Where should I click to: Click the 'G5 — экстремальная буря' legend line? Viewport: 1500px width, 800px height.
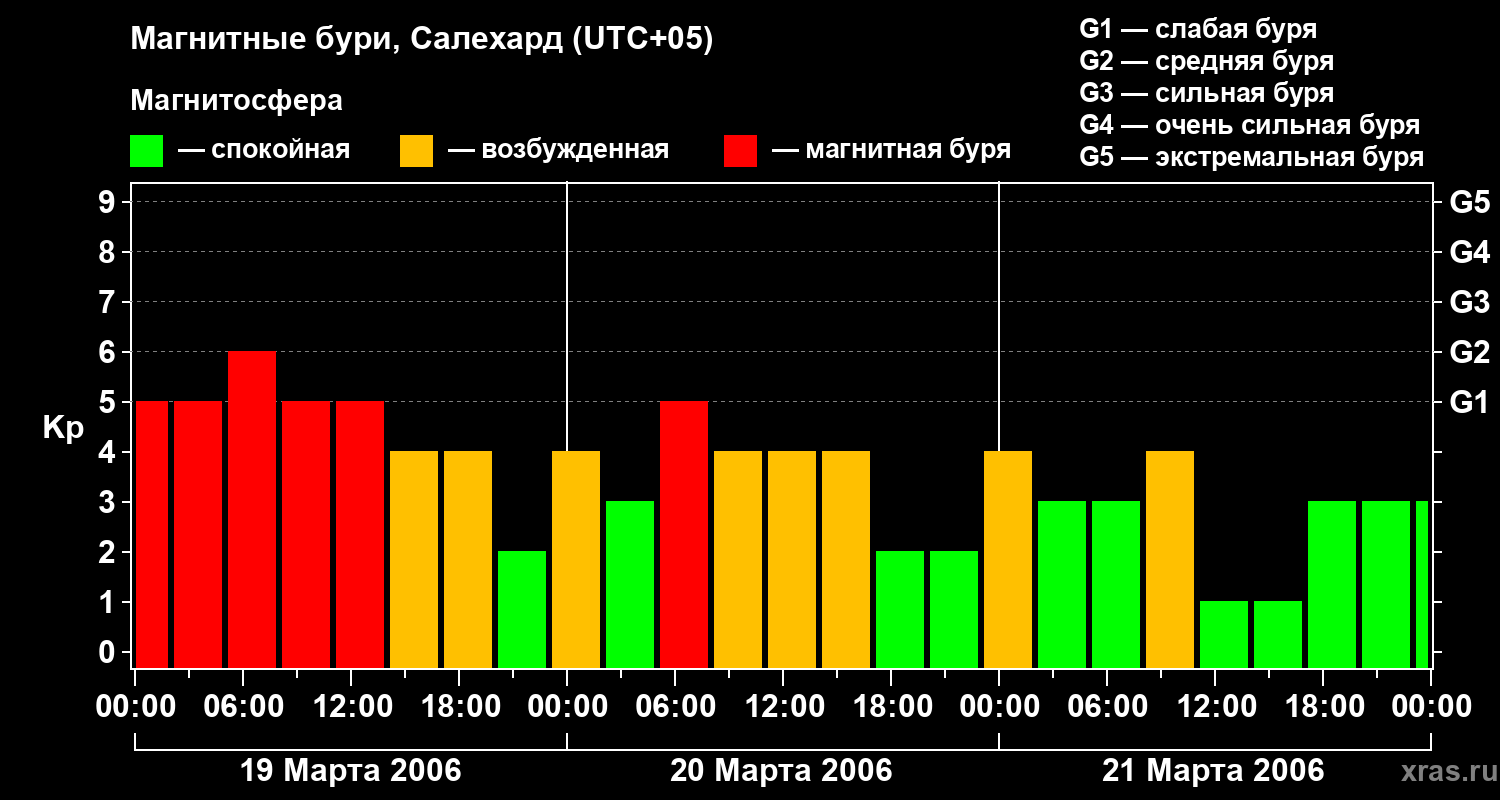1252,157
